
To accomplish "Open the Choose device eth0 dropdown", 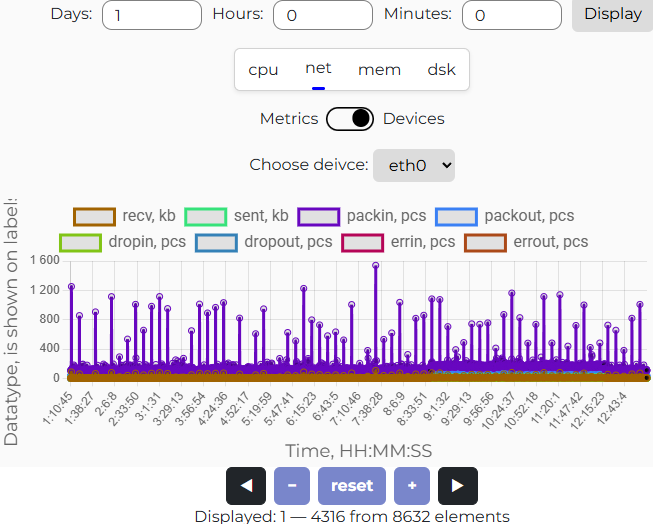I will click(x=414, y=165).
